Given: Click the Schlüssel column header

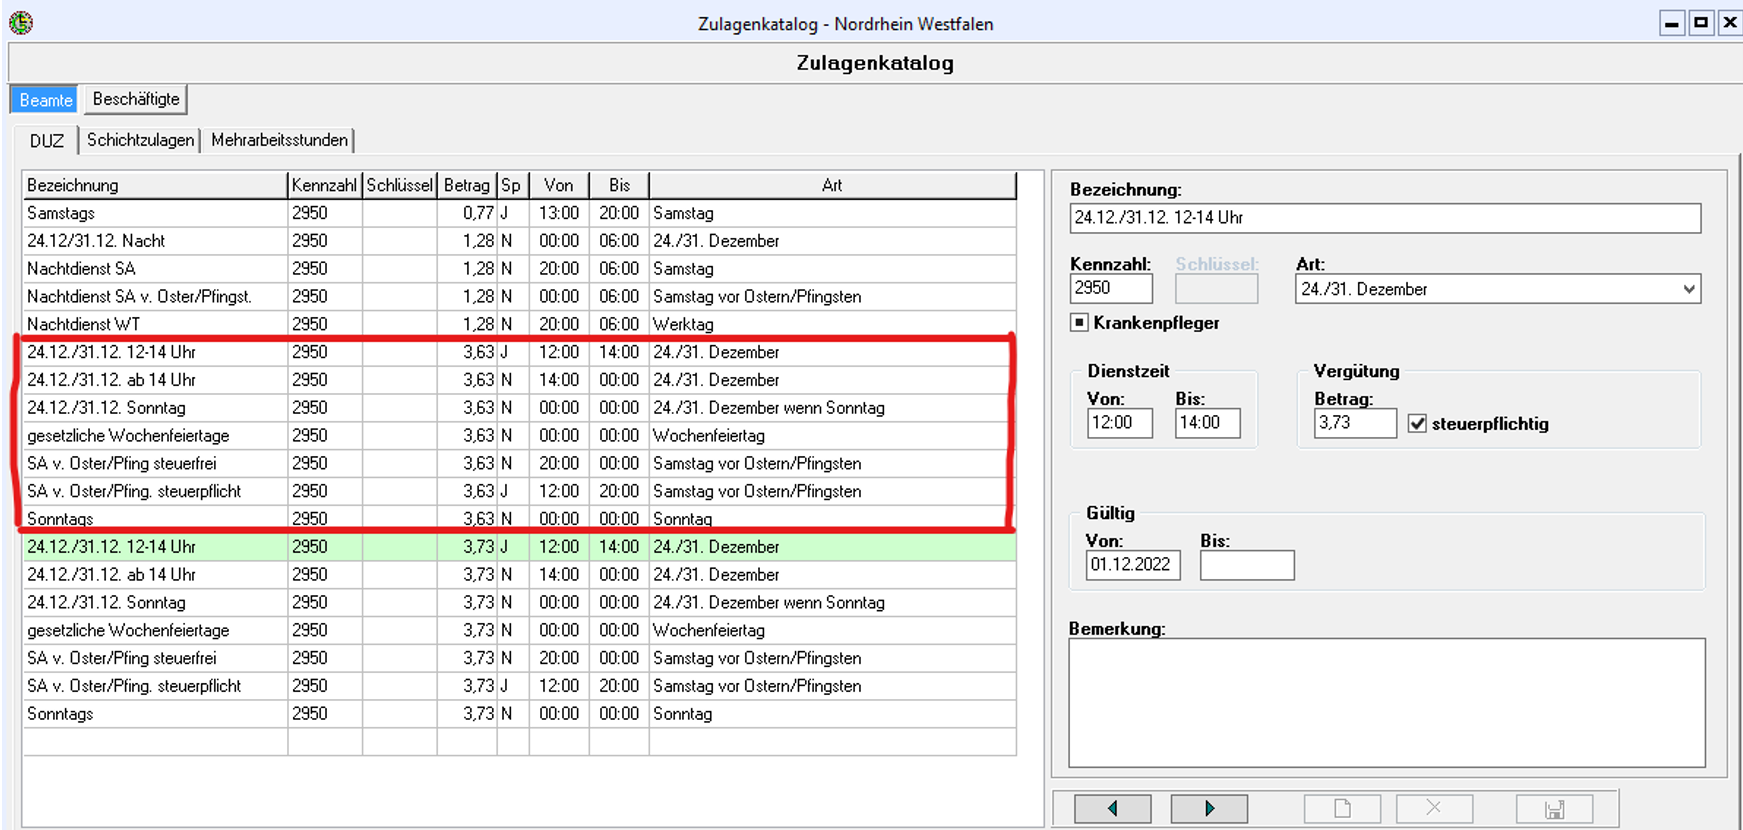Looking at the screenshot, I should click(399, 185).
